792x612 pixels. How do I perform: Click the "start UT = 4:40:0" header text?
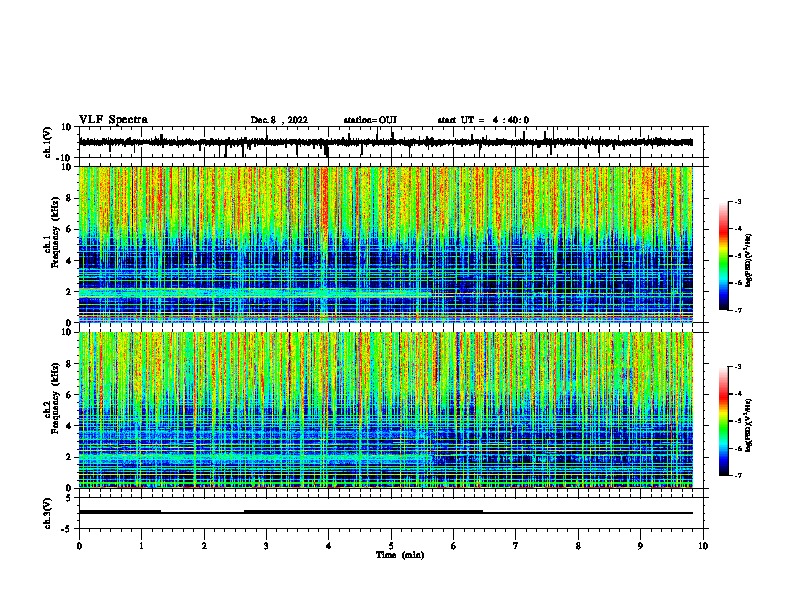[483, 120]
